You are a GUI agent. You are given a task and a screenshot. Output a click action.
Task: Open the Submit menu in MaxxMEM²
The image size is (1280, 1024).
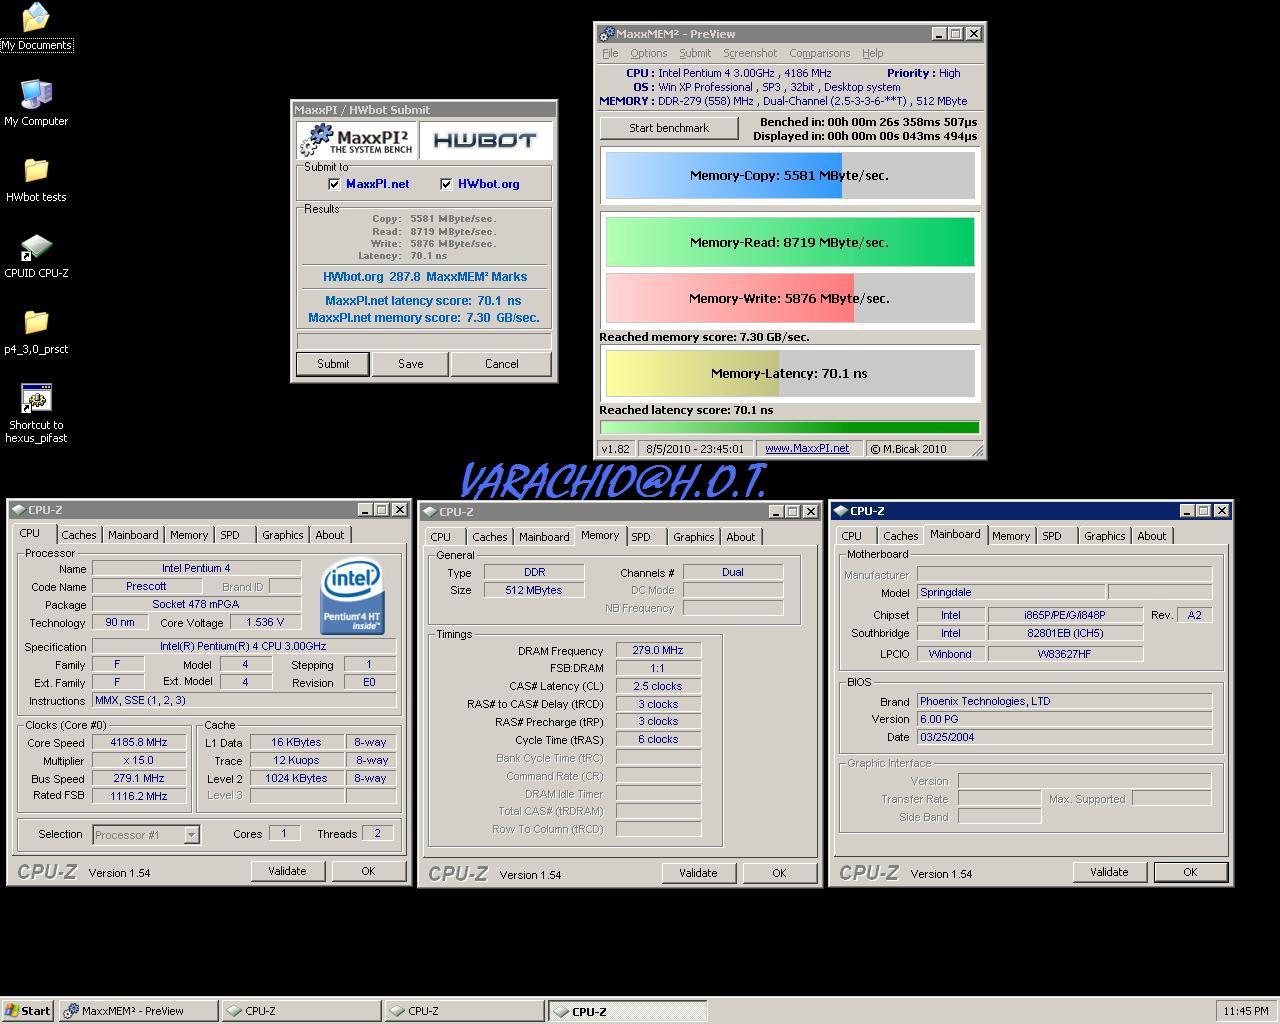695,54
